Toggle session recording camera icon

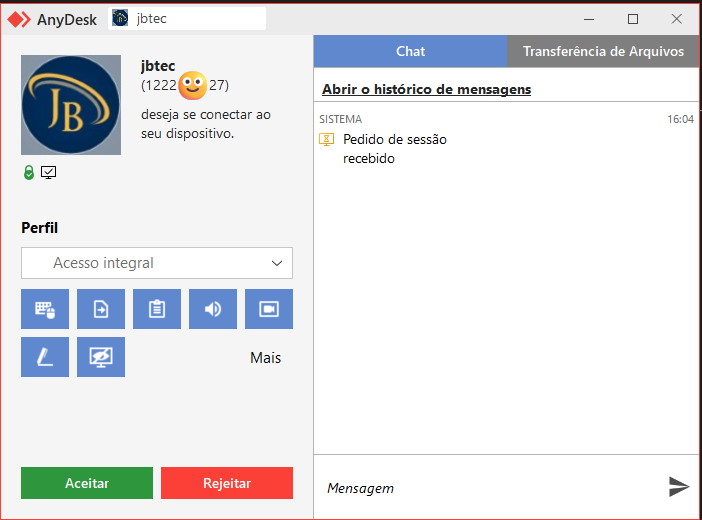(269, 309)
